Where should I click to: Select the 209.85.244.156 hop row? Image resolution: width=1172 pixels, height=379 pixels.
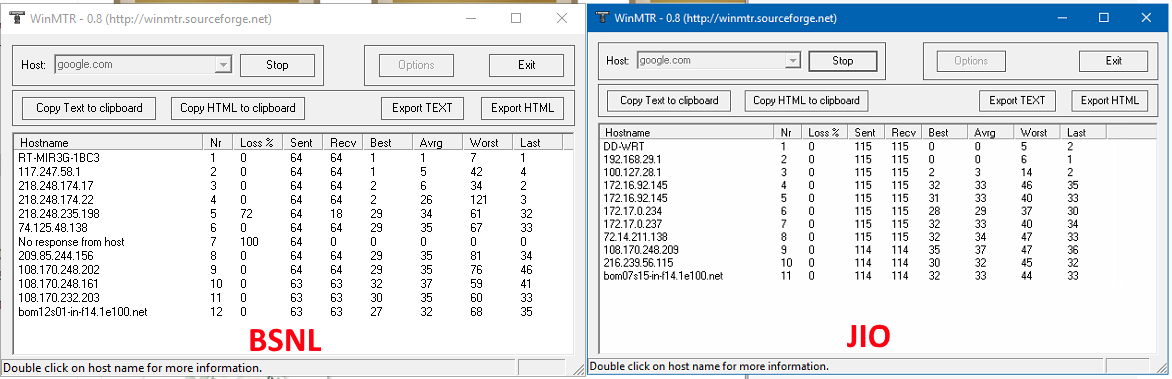click(292, 256)
